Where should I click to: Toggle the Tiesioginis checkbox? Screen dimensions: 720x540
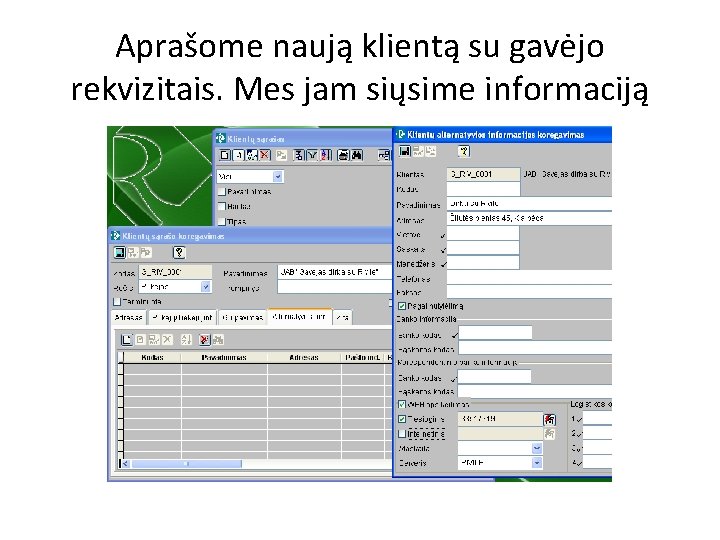pyautogui.click(x=402, y=419)
